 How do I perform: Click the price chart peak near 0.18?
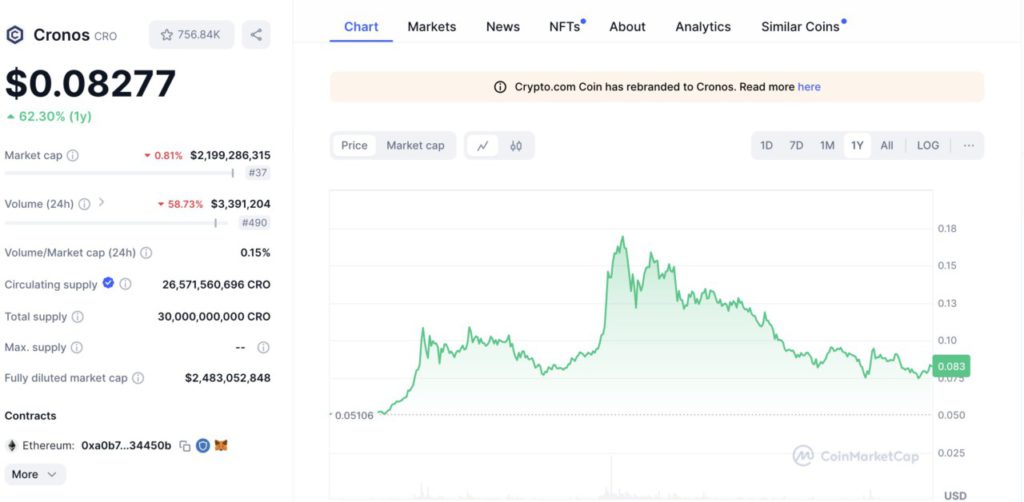[622, 237]
